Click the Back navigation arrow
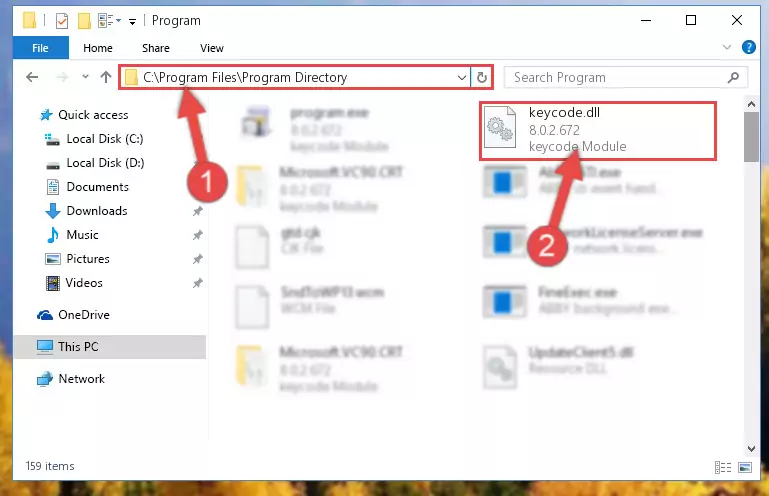The height and width of the screenshot is (496, 769). (x=32, y=77)
